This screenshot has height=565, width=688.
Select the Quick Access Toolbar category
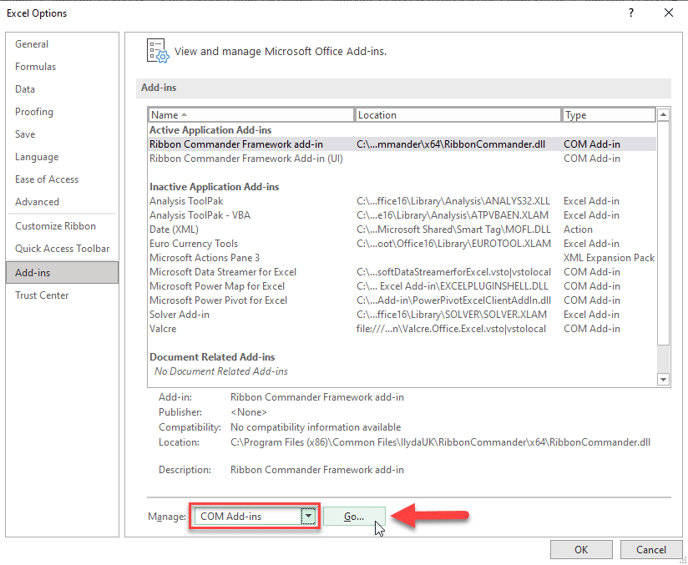pos(62,248)
